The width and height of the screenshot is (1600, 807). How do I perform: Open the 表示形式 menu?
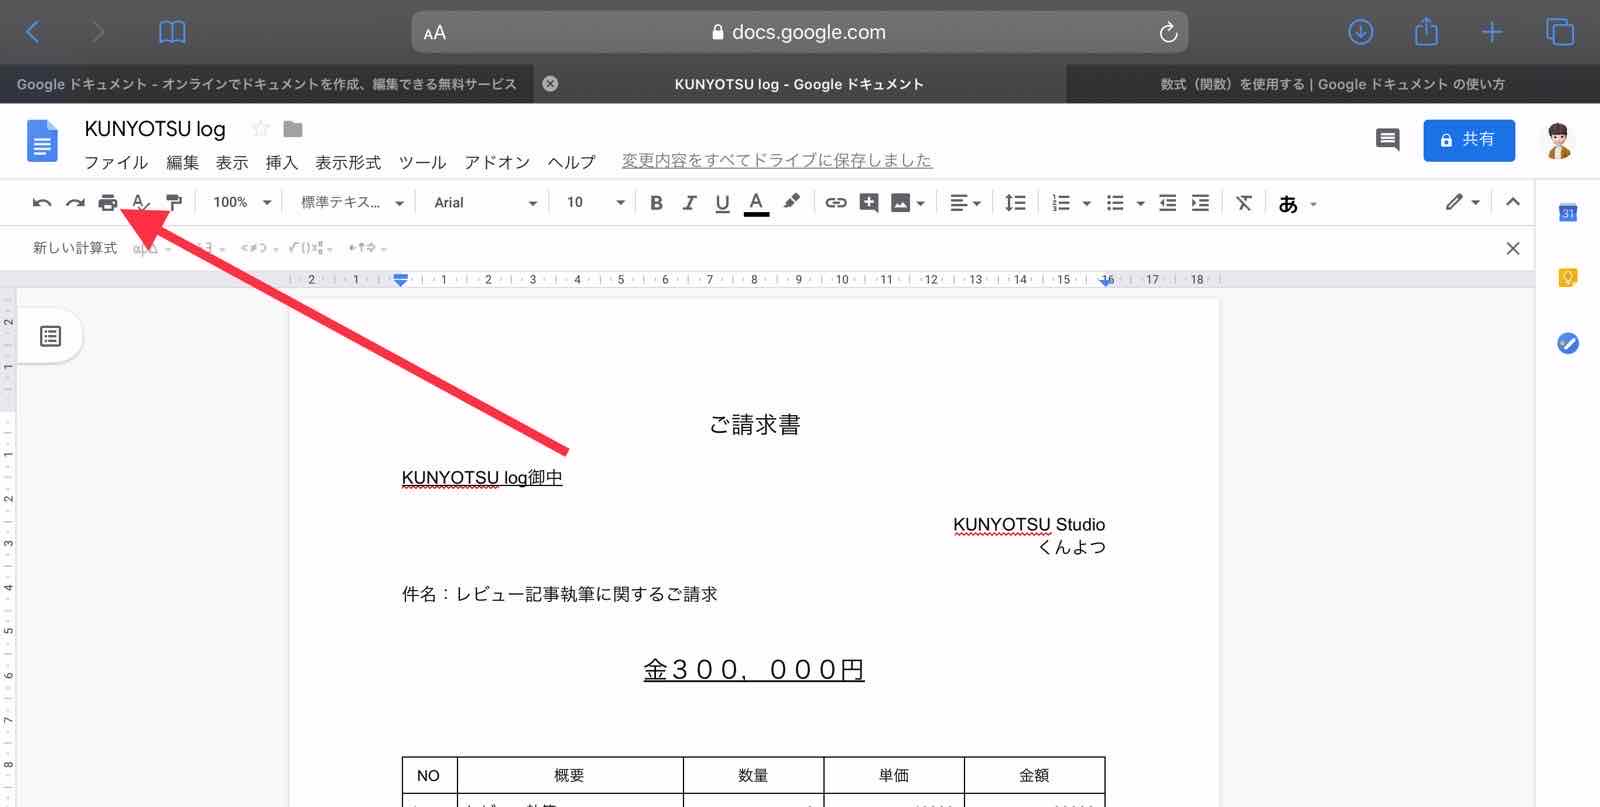(x=348, y=162)
